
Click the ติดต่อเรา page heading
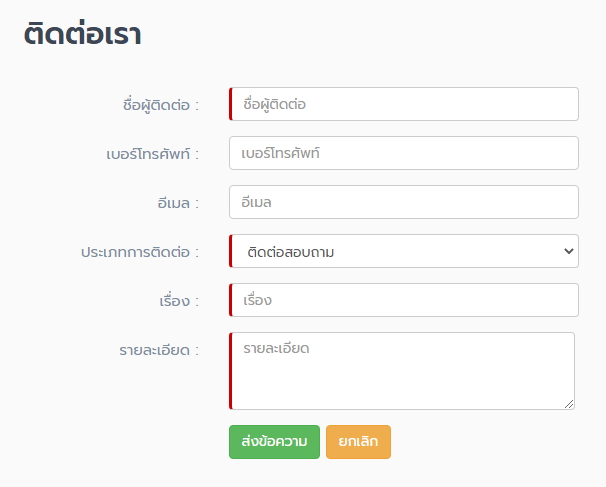[x=82, y=34]
